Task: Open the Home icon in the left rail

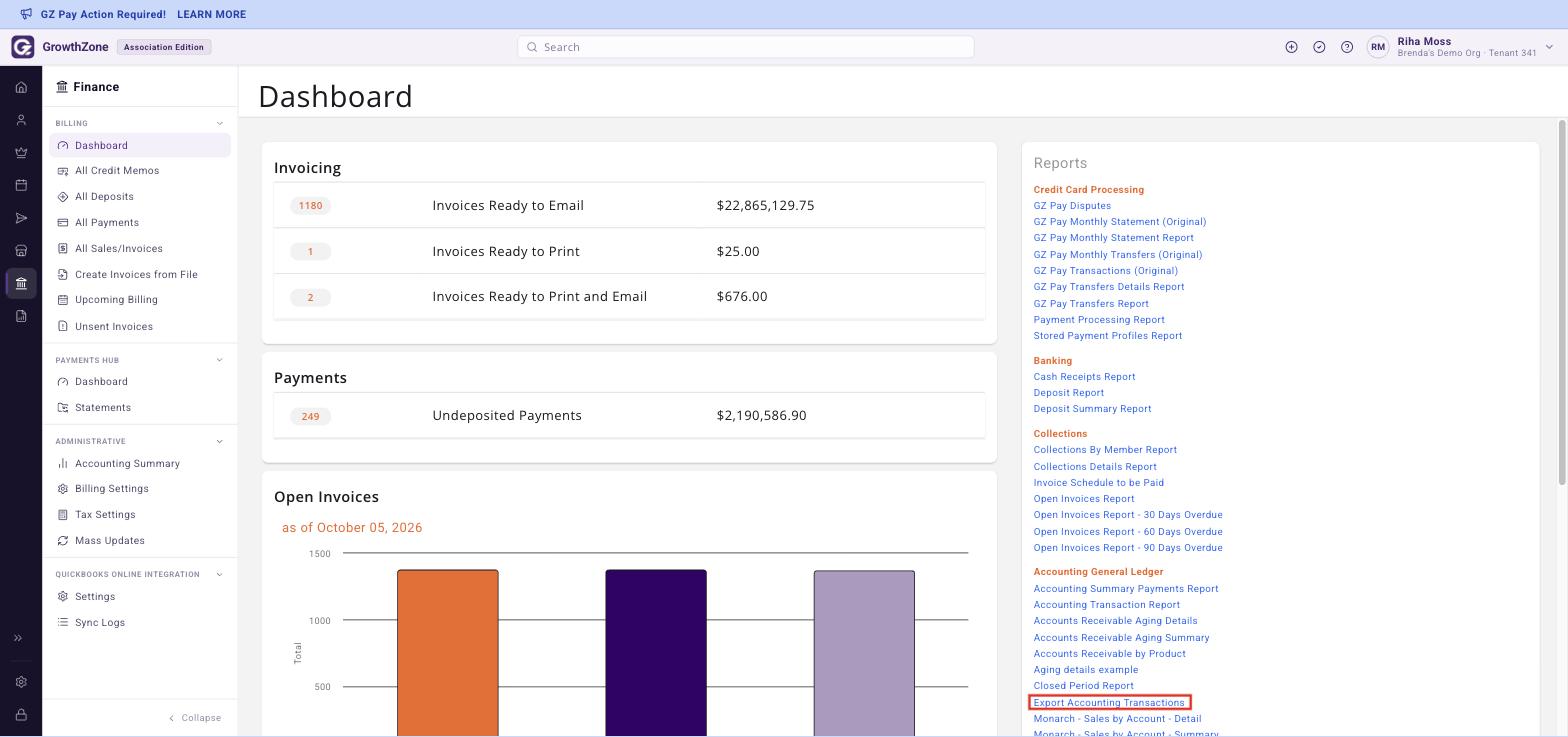Action: [x=21, y=87]
